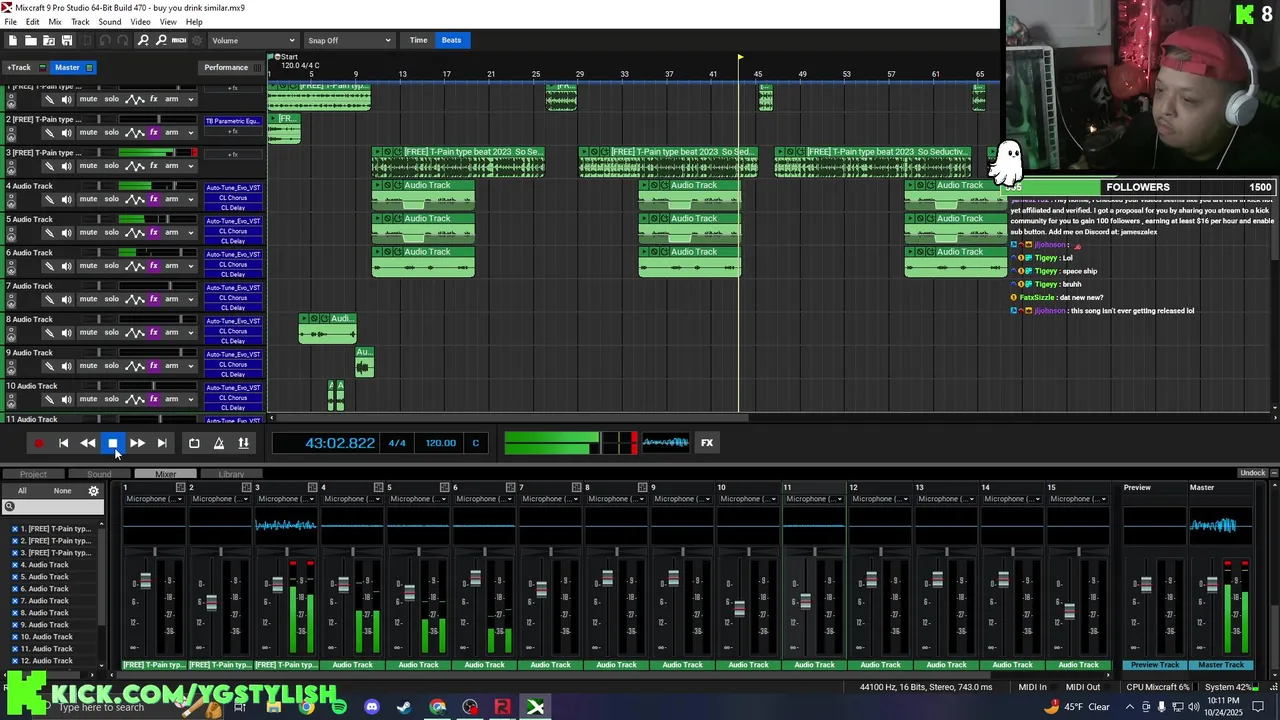Uncheck 1. [FREE] T-Pain in mixer list
This screenshot has height=720, width=1280.
15,529
